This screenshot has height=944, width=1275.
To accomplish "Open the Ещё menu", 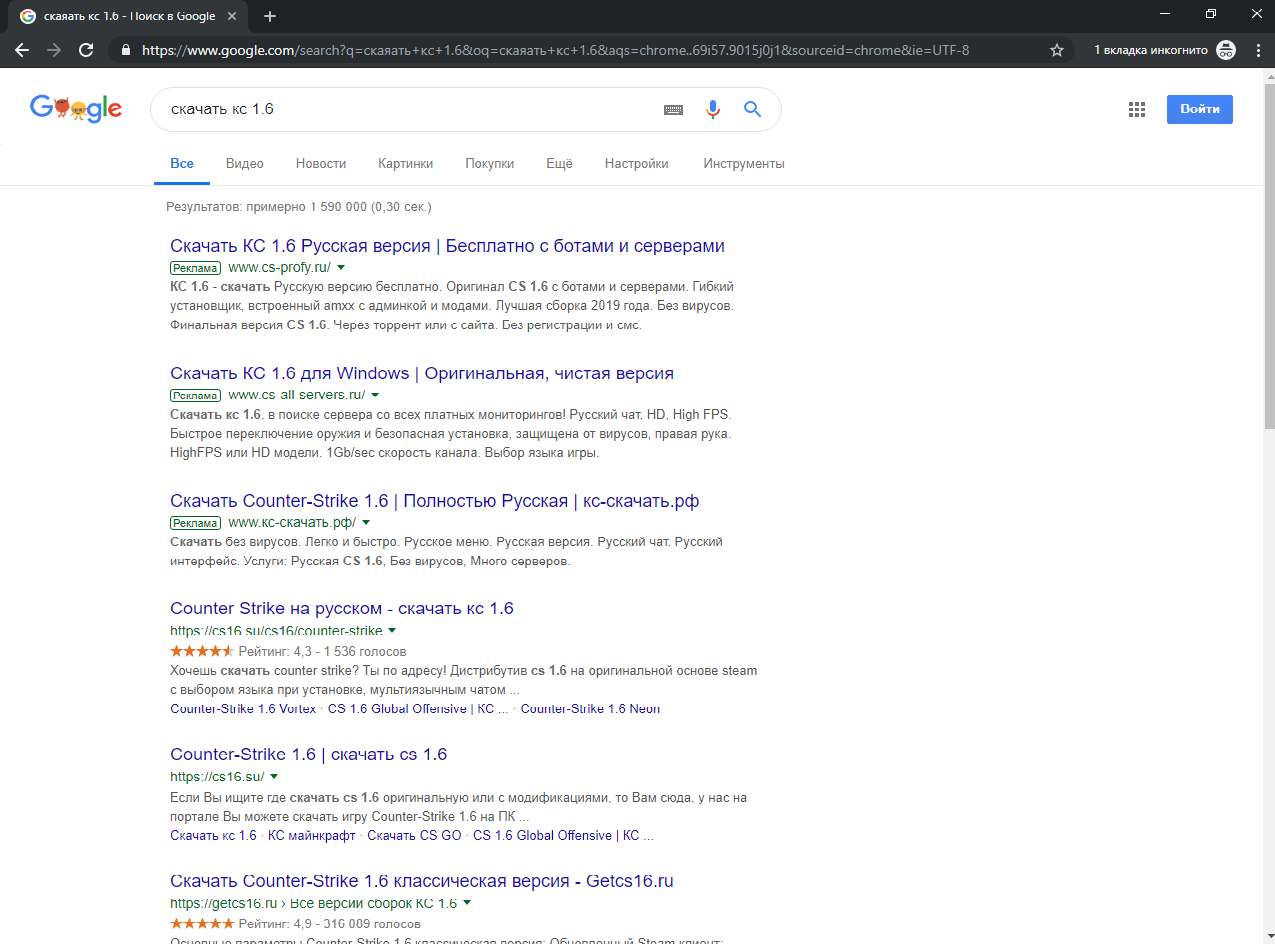I will point(559,164).
